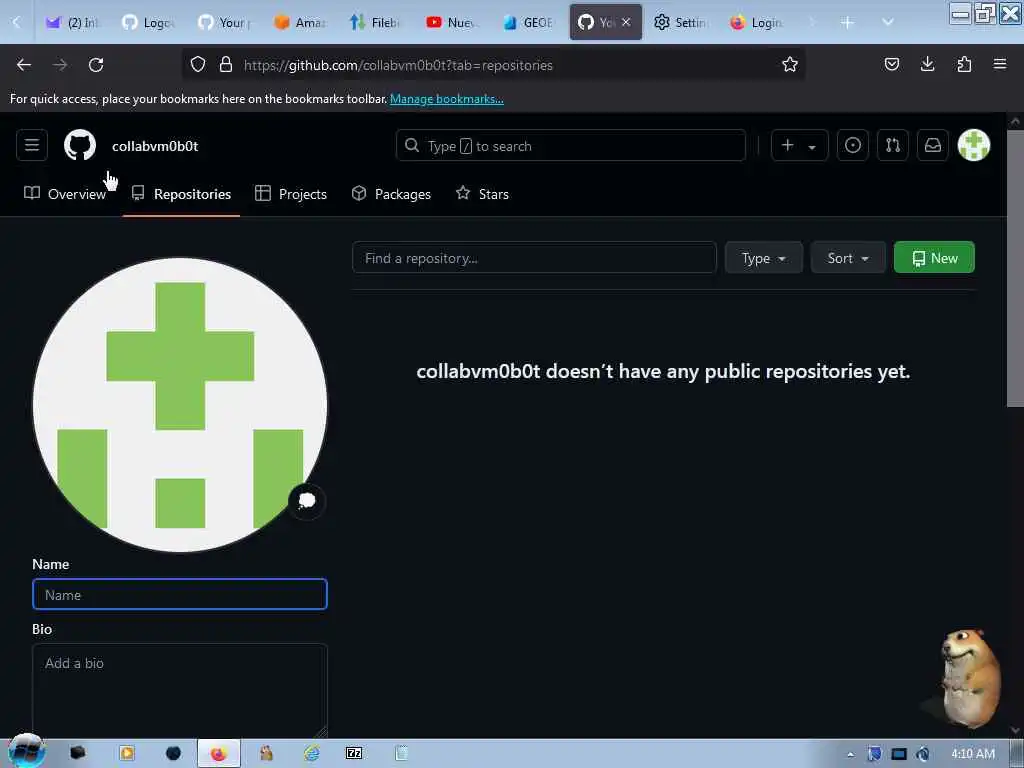Click the GitHub Octocat logo
The image size is (1024, 768).
coord(80,145)
